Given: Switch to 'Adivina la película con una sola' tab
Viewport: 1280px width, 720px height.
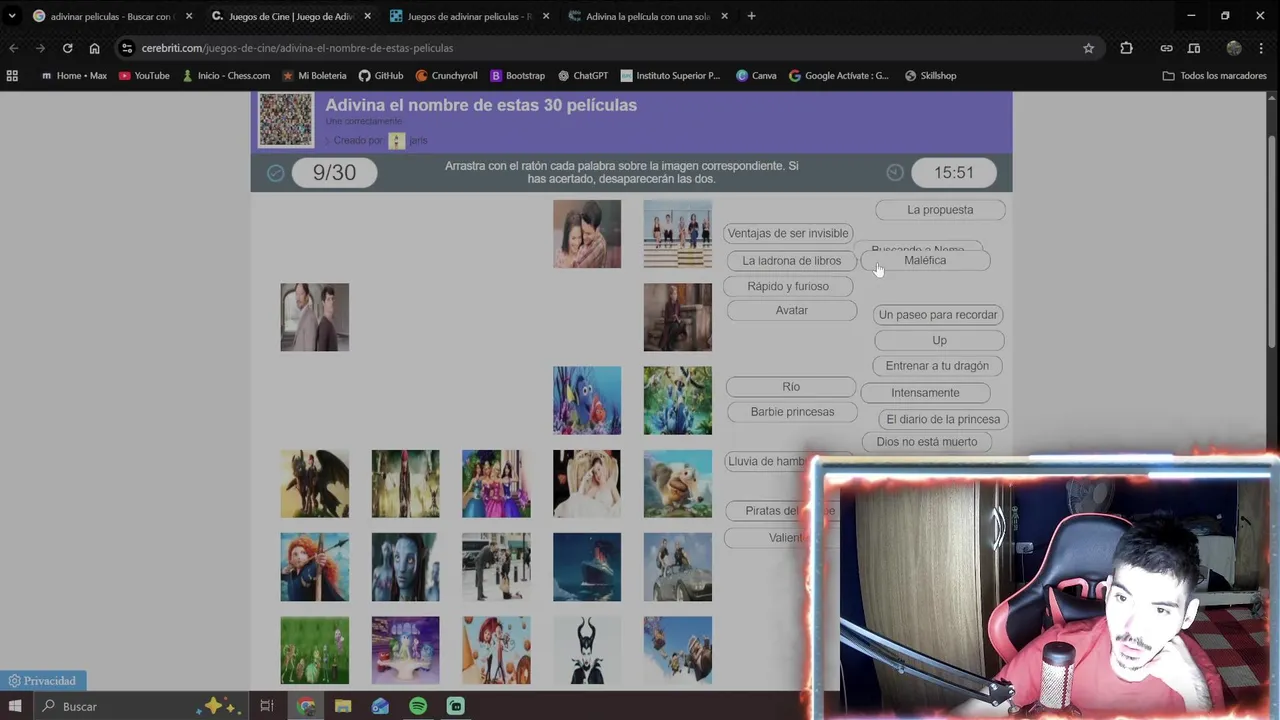Looking at the screenshot, I should tap(647, 16).
